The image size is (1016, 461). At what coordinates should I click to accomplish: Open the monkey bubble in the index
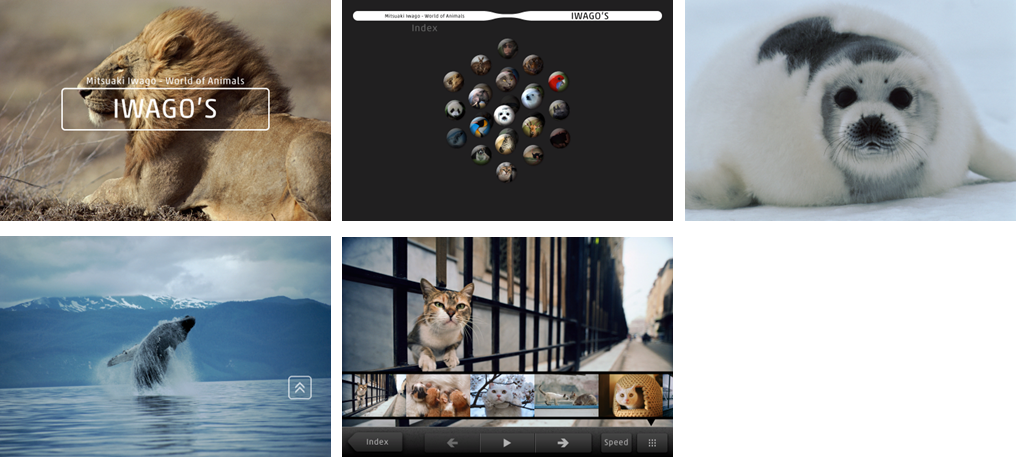507,48
